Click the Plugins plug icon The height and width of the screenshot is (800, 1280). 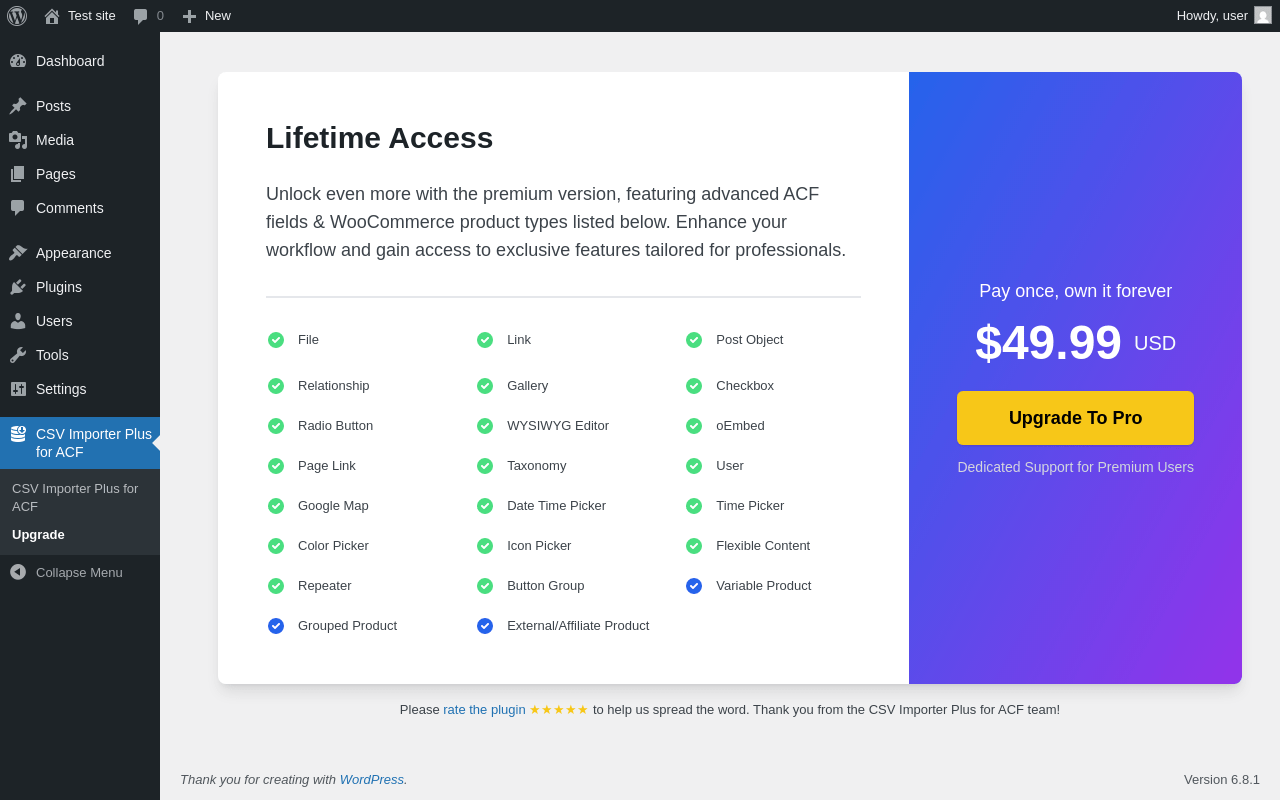point(18,287)
